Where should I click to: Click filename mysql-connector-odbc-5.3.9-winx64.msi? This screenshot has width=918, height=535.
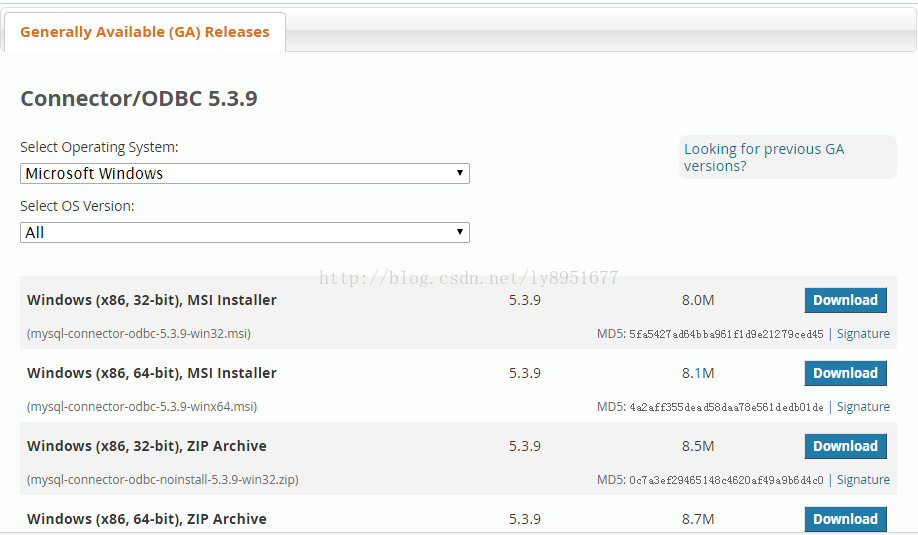[142, 407]
